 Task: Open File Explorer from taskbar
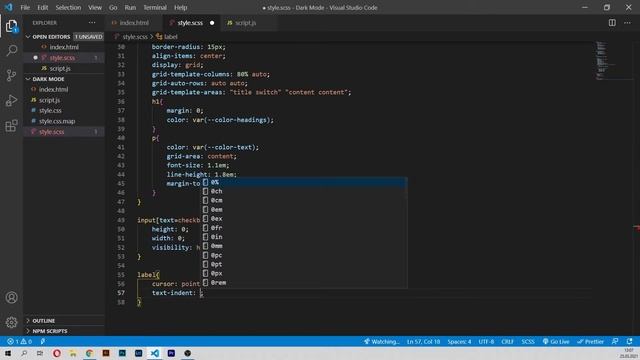click(73, 353)
